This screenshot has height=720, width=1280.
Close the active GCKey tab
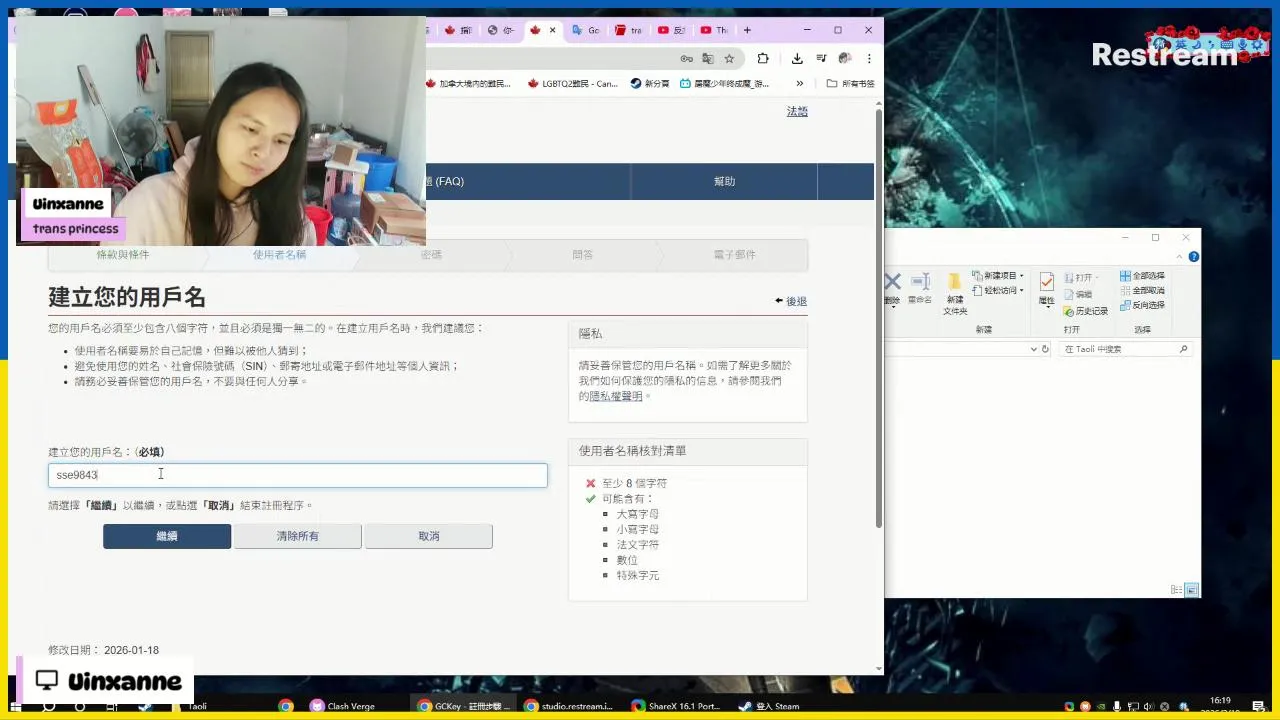(x=553, y=30)
